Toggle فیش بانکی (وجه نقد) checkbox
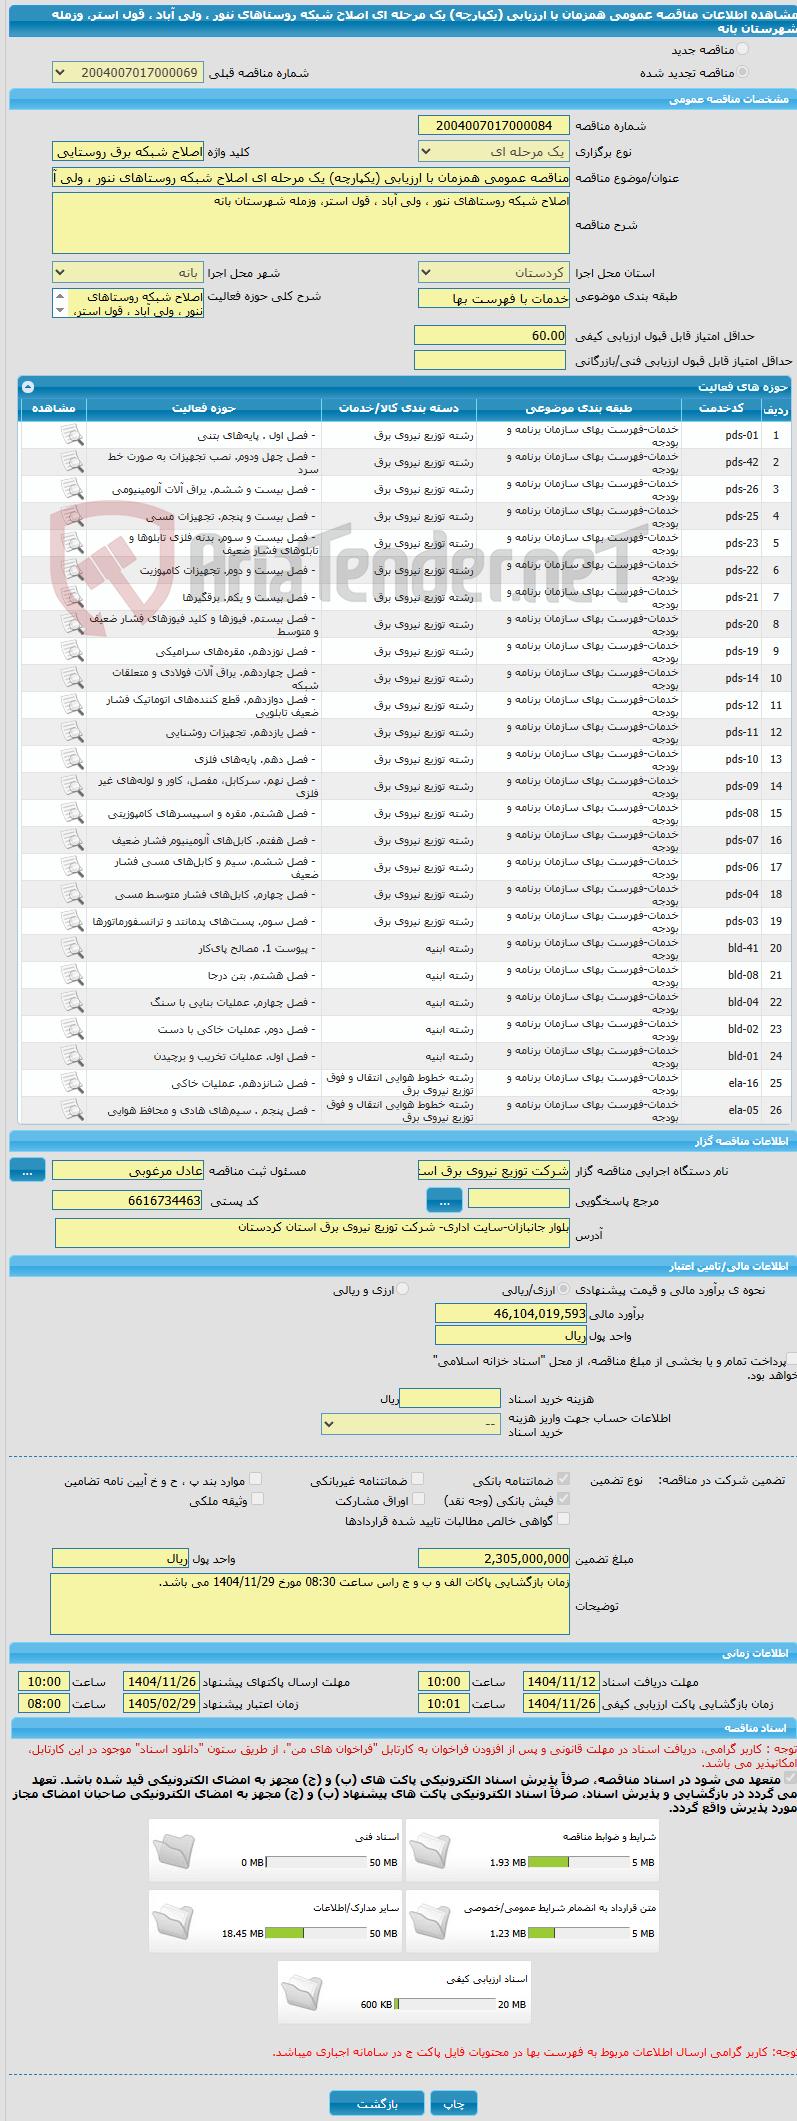 coord(563,1499)
